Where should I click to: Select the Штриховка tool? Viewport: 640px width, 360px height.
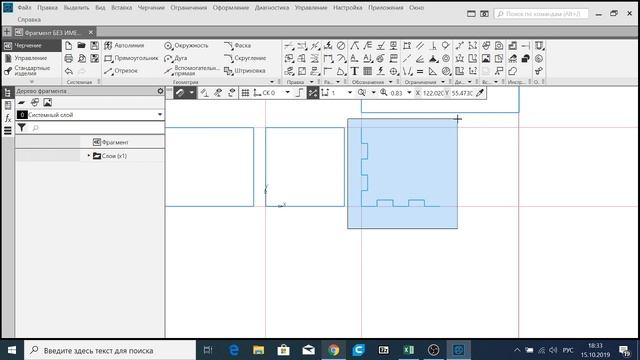click(245, 71)
